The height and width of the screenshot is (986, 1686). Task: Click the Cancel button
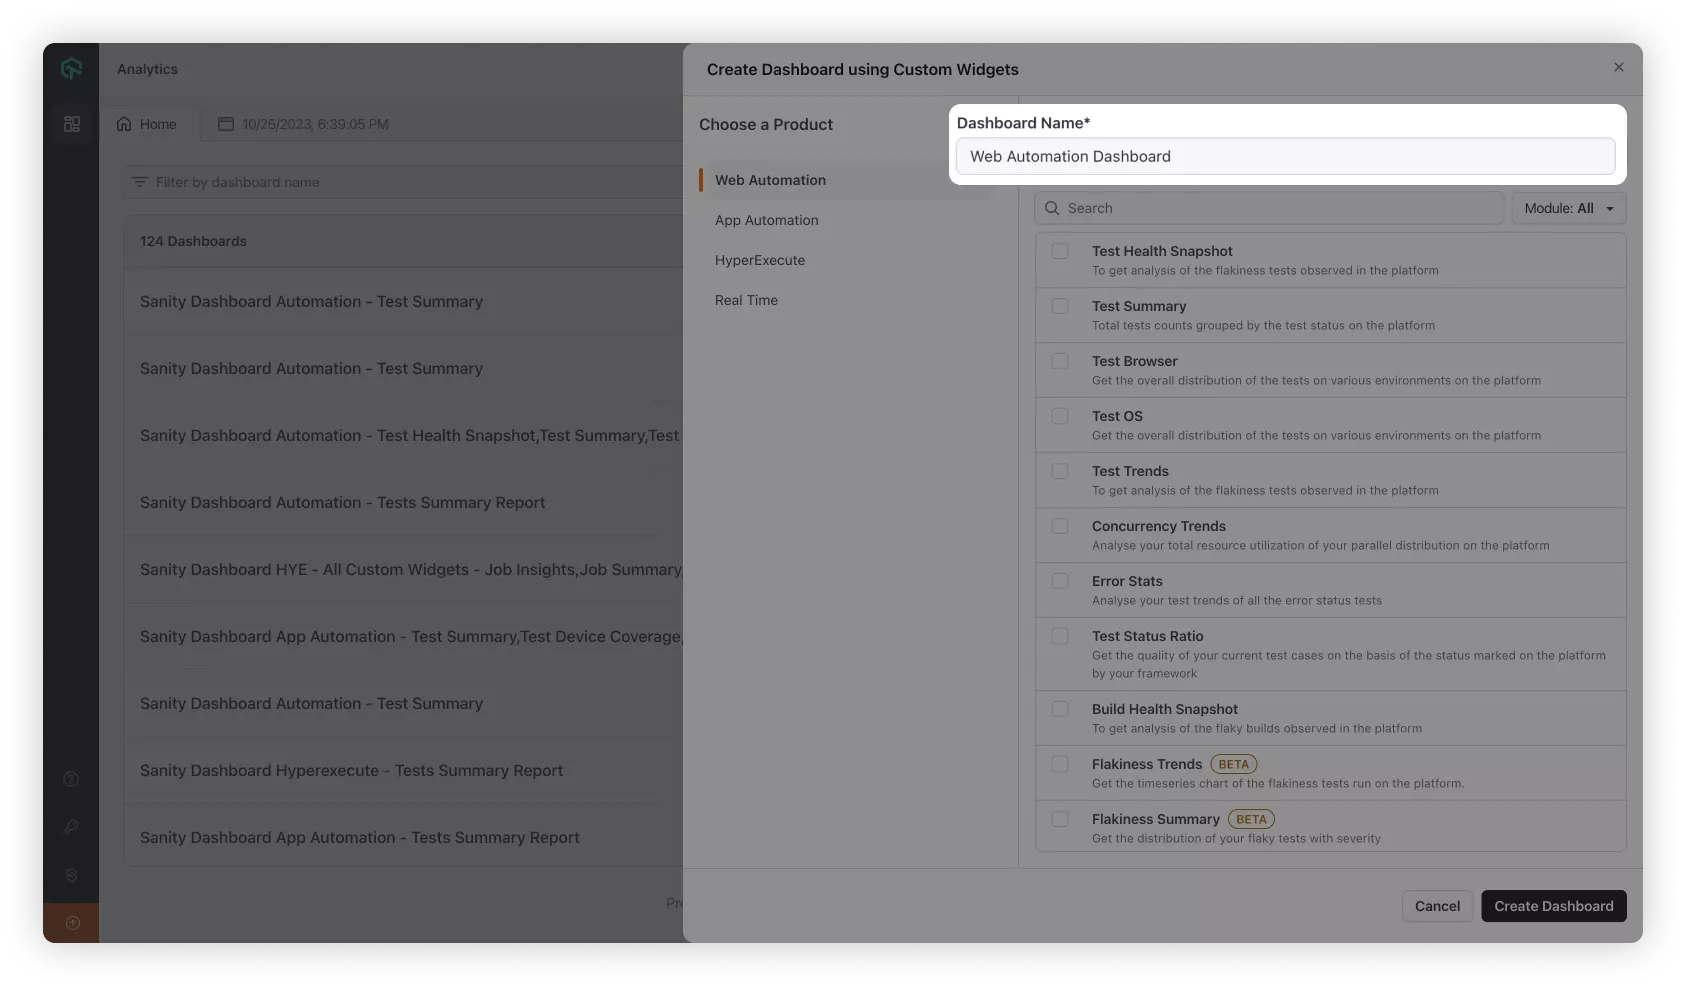pyautogui.click(x=1437, y=906)
